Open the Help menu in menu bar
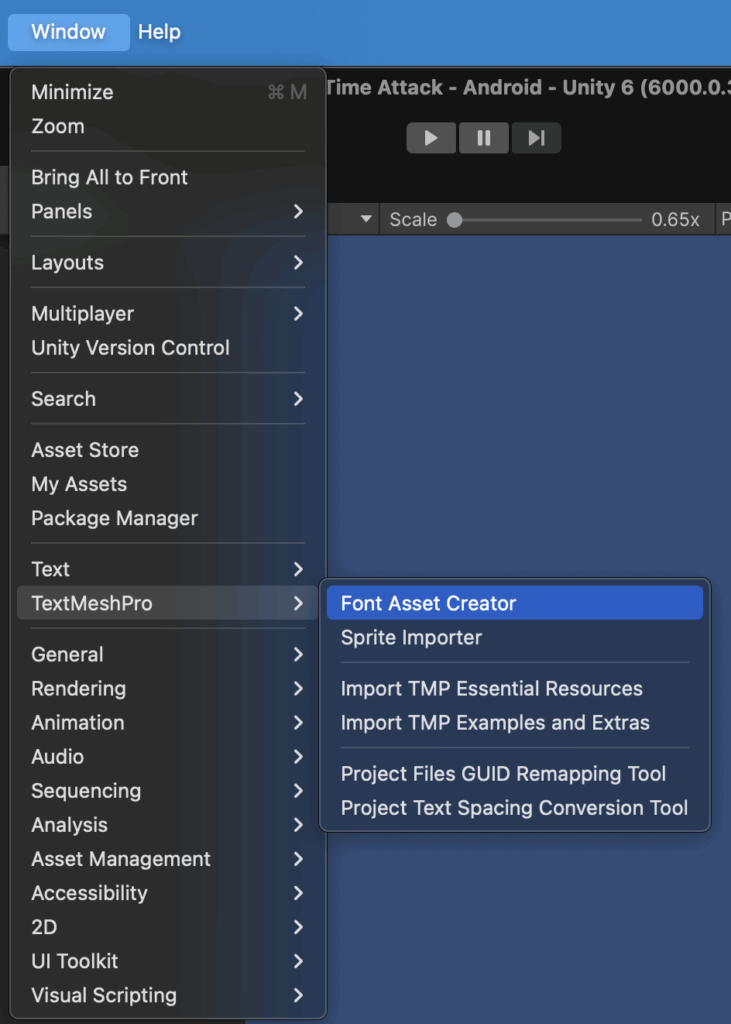This screenshot has width=731, height=1024. (x=159, y=31)
